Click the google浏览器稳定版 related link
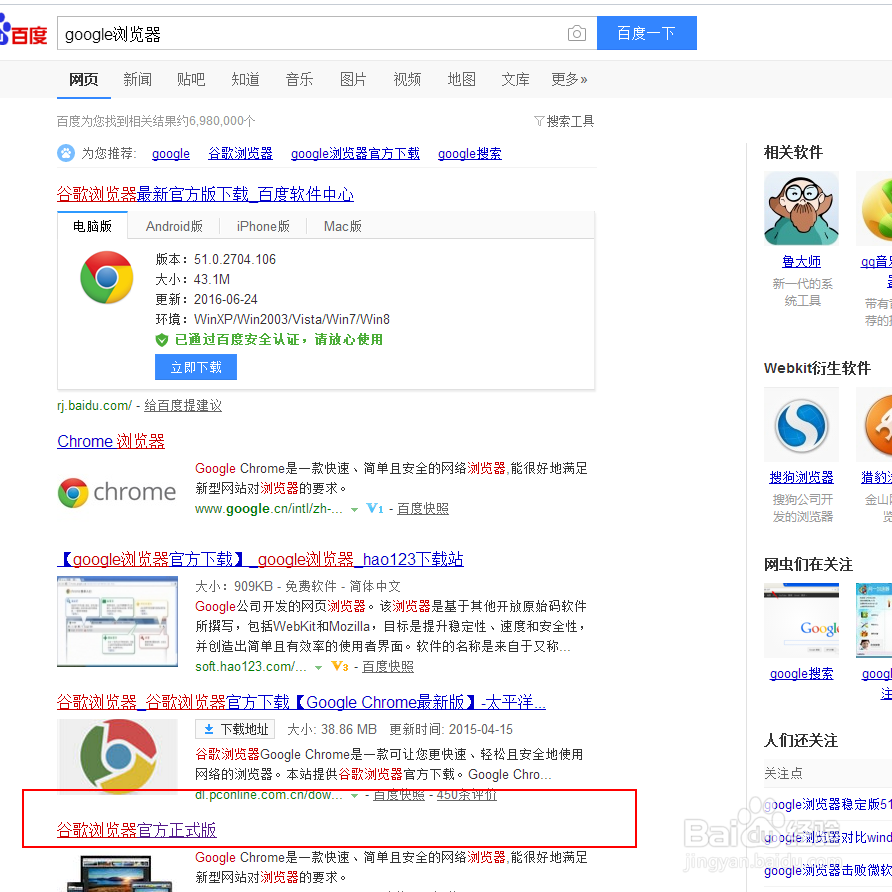892x892 pixels. click(828, 804)
